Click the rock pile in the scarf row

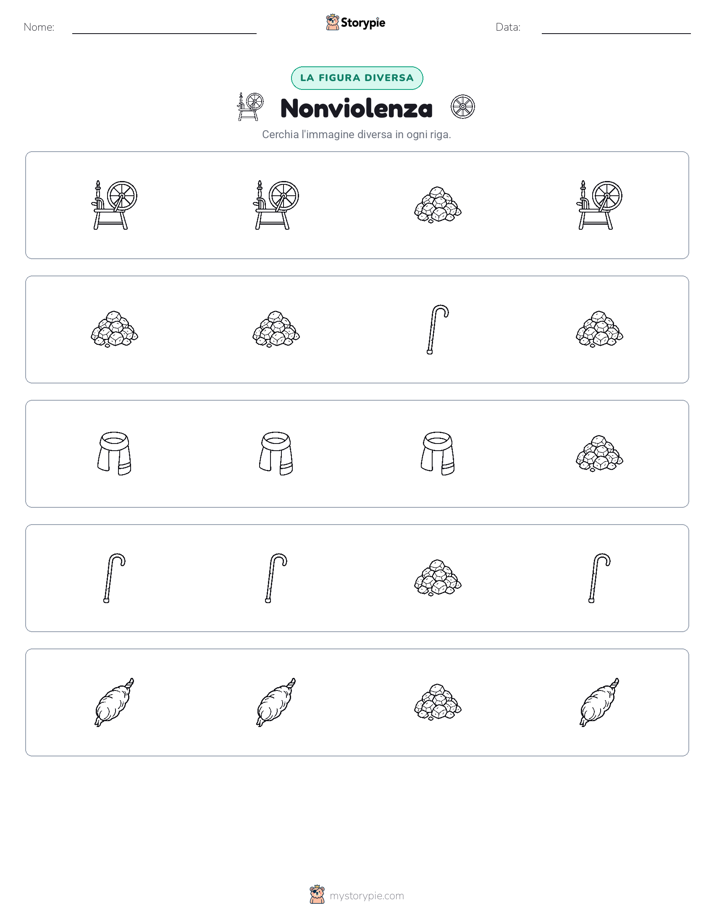pos(599,454)
